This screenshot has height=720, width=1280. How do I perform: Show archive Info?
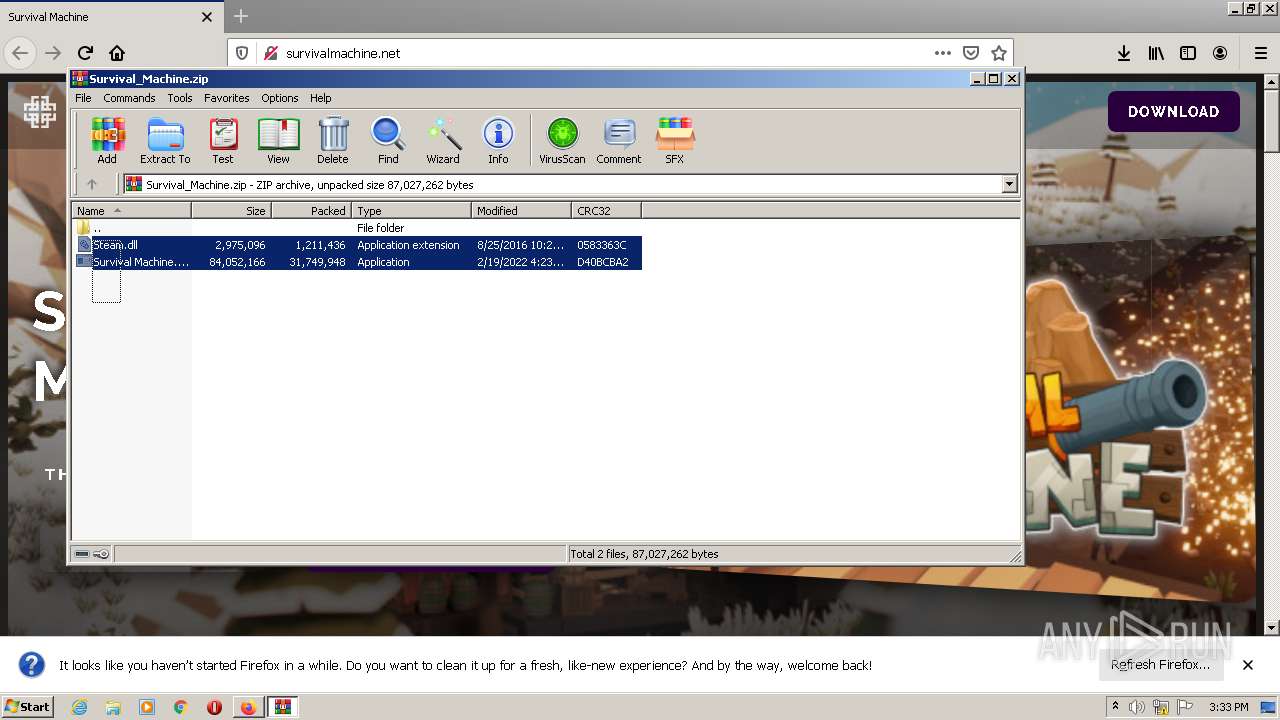(x=498, y=140)
